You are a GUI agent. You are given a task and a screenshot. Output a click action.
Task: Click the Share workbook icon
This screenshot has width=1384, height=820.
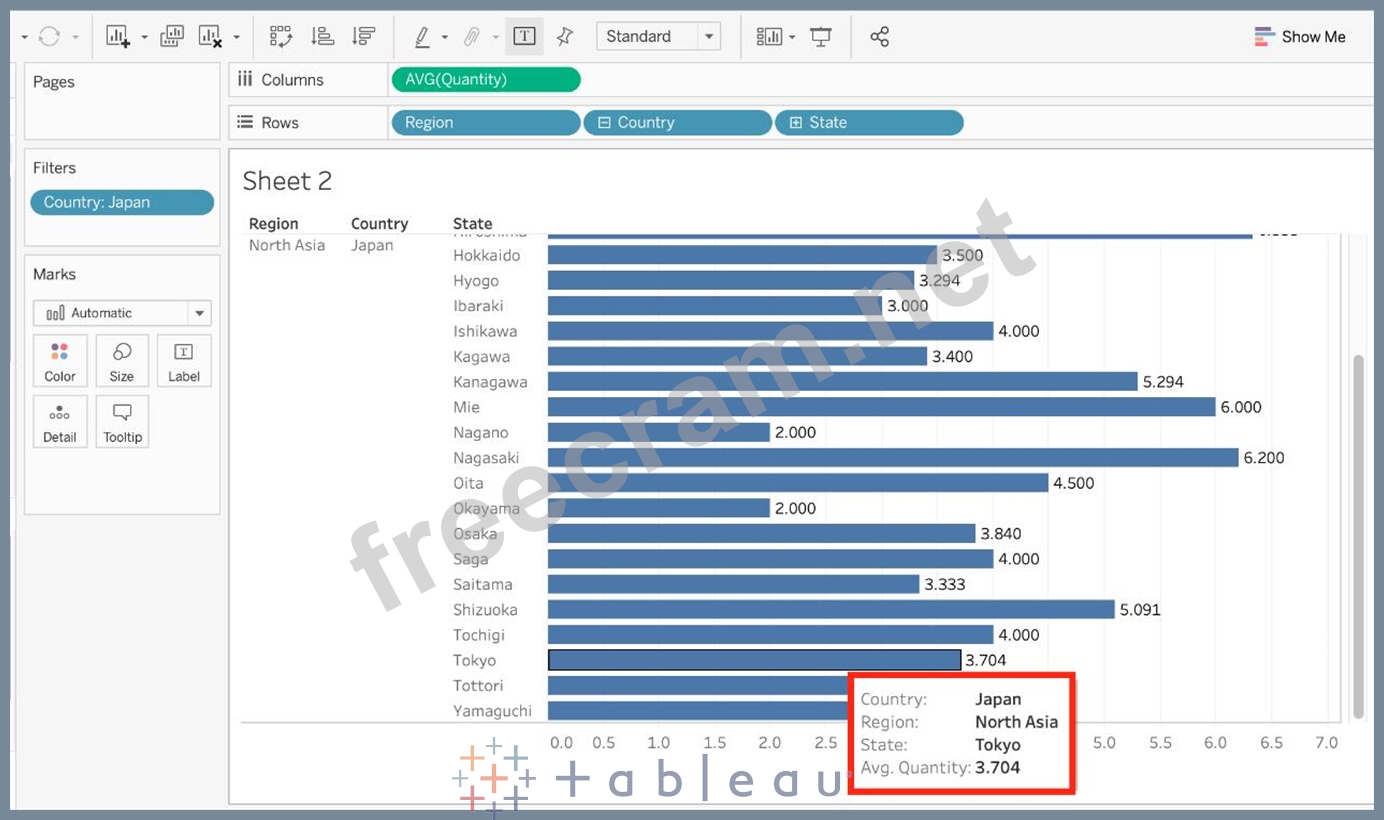pyautogui.click(x=879, y=37)
